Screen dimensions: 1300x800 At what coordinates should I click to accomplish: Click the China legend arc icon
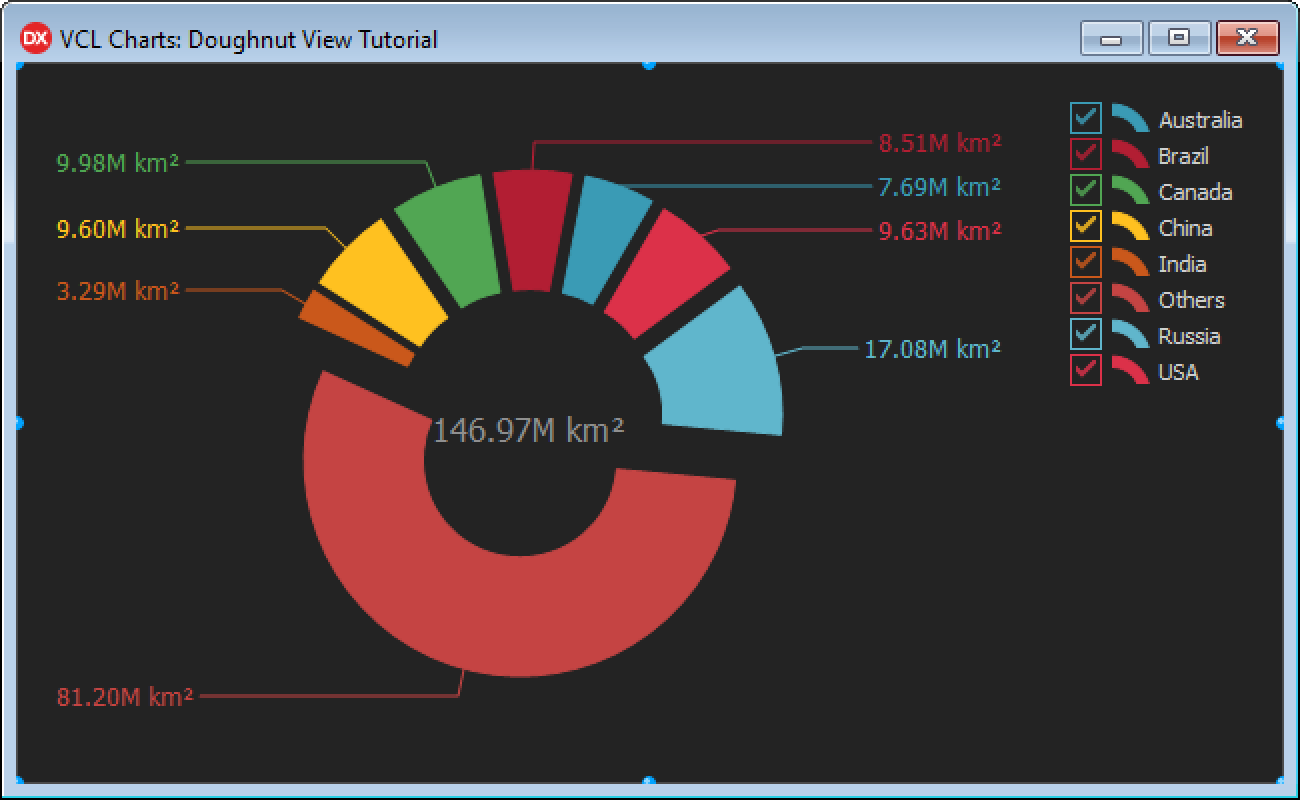pos(1130,227)
